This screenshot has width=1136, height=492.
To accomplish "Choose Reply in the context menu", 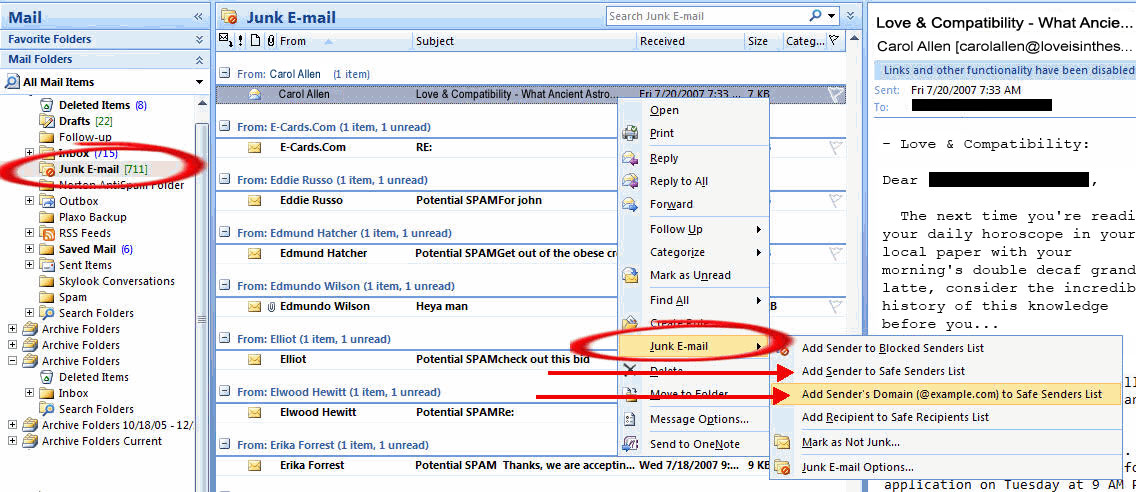I will [664, 158].
